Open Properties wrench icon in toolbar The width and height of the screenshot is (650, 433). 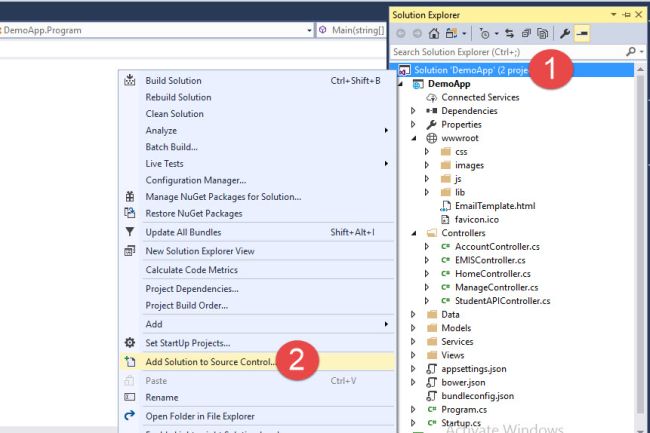click(x=565, y=34)
